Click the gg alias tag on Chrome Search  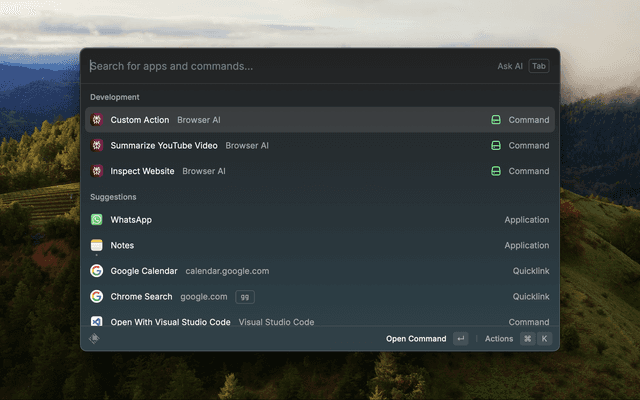click(x=245, y=297)
